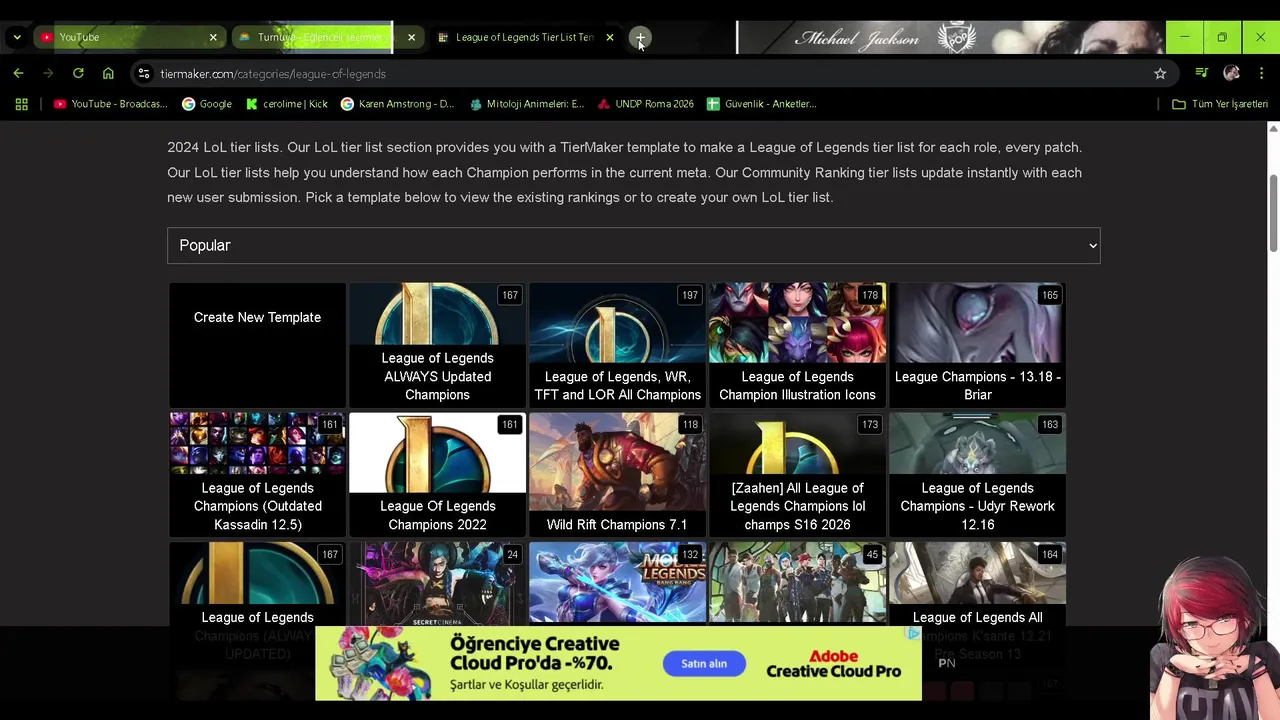Viewport: 1280px width, 720px height.
Task: Click the page vertical scrollbar thumb
Action: [1273, 213]
